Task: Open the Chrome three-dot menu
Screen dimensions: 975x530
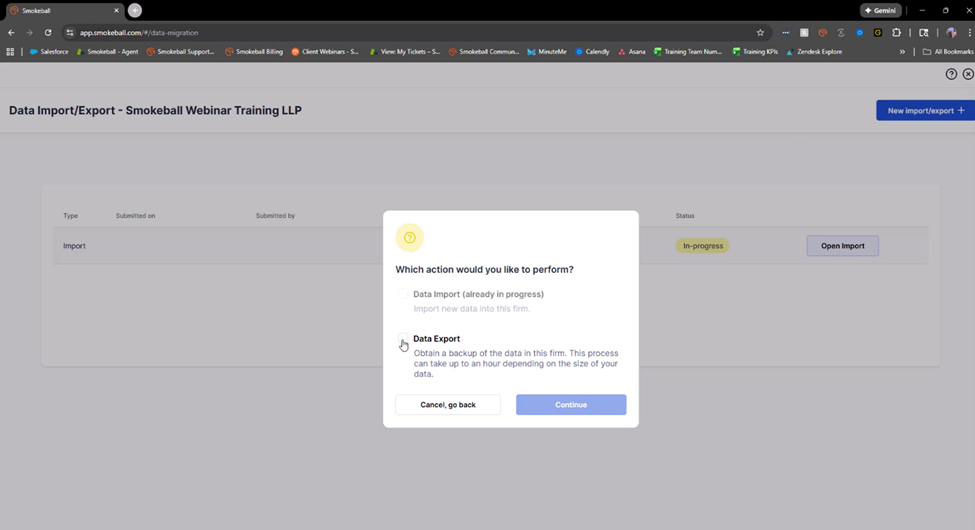Action: click(x=969, y=33)
